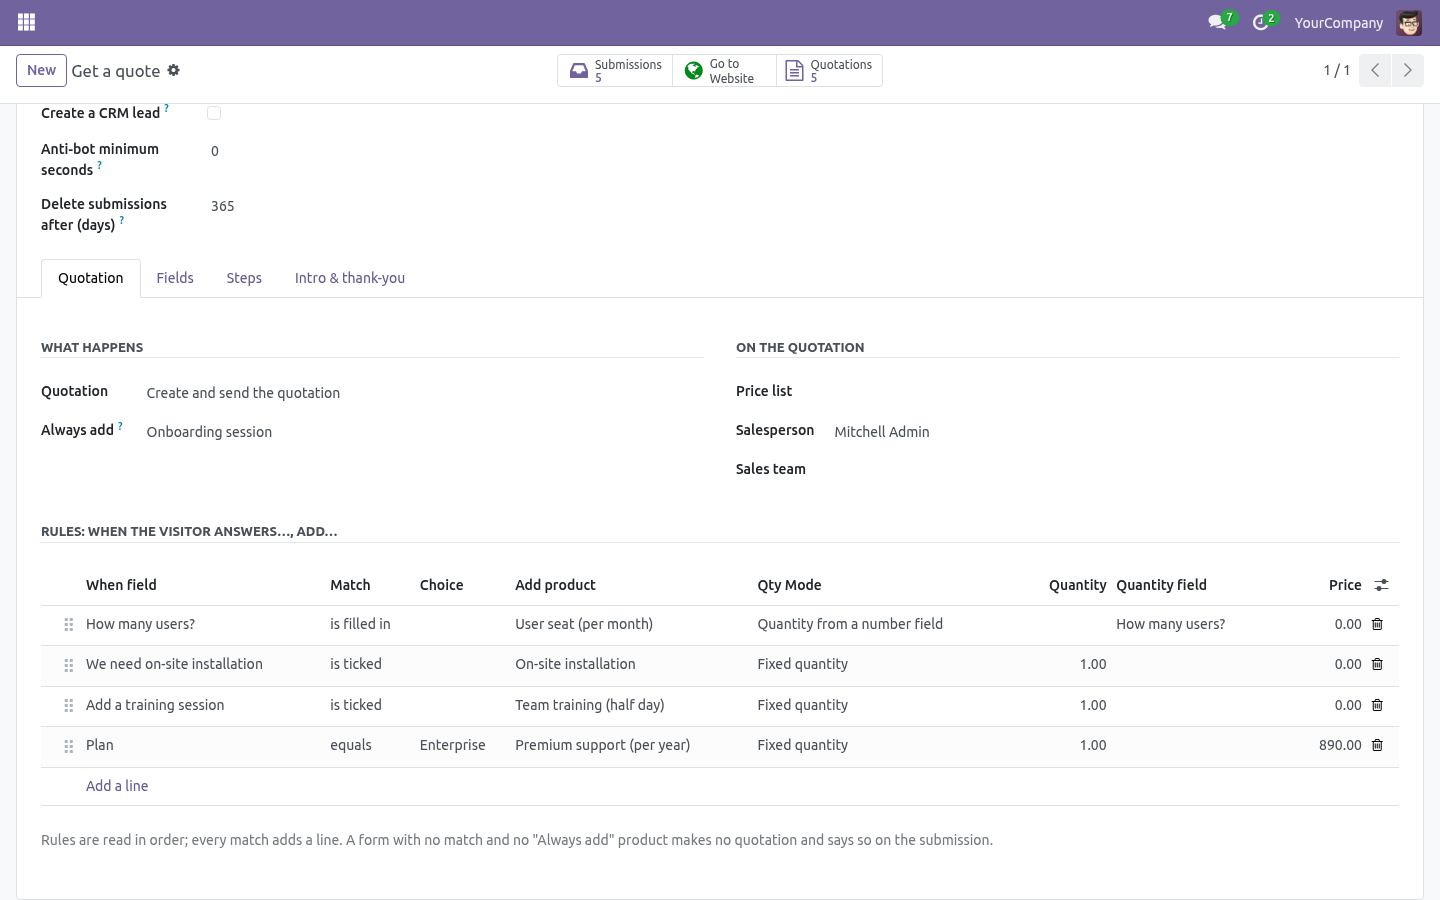Open the main apps grid menu
Screen dimensions: 1440x900
(x=27, y=22)
